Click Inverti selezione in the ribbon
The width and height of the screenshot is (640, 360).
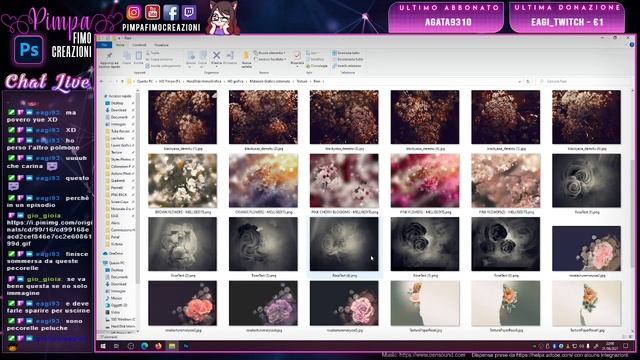click(346, 66)
